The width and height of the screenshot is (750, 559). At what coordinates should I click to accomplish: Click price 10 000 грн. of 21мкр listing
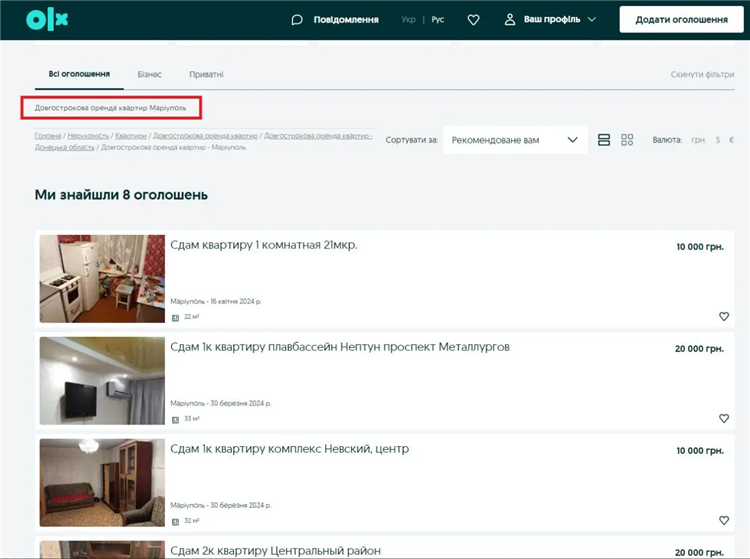(700, 247)
